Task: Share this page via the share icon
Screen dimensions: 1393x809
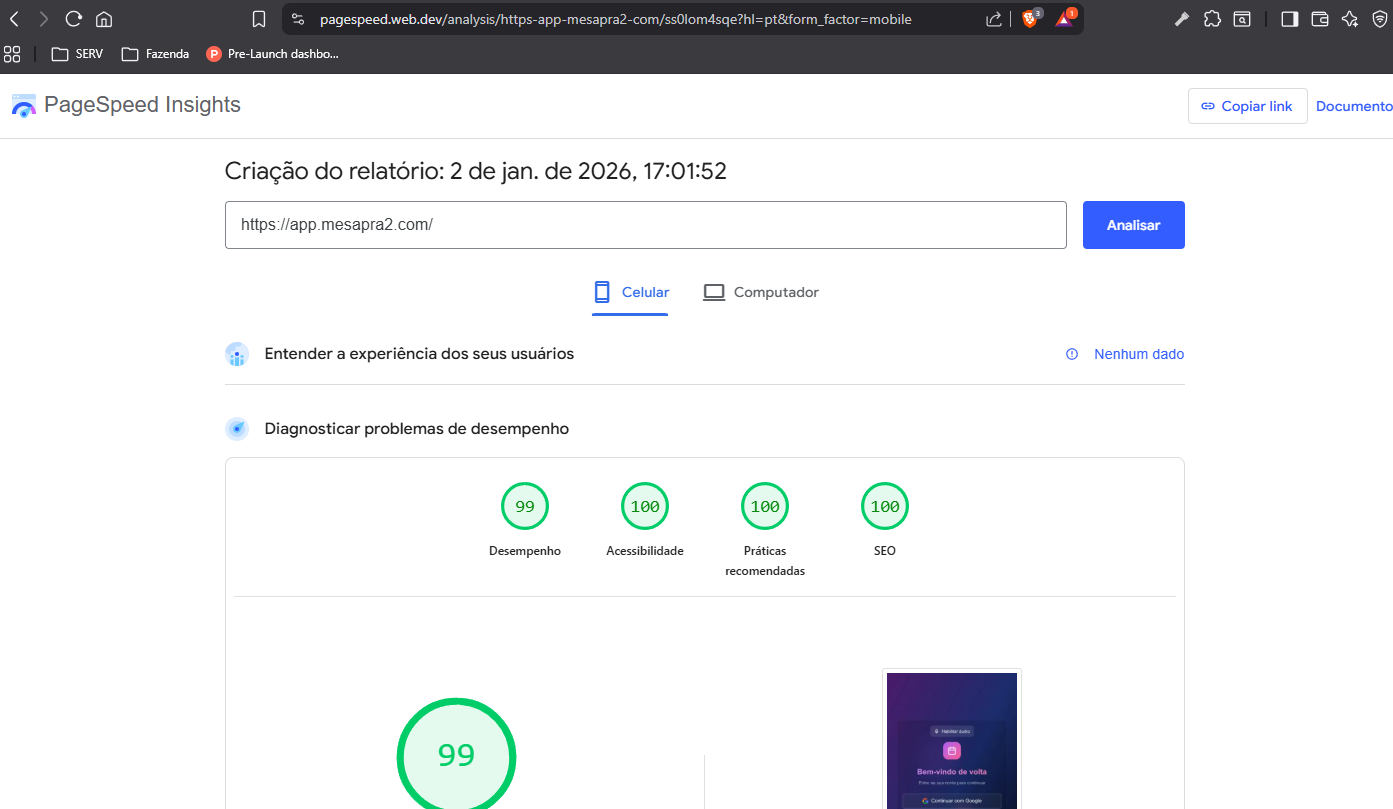Action: point(994,19)
